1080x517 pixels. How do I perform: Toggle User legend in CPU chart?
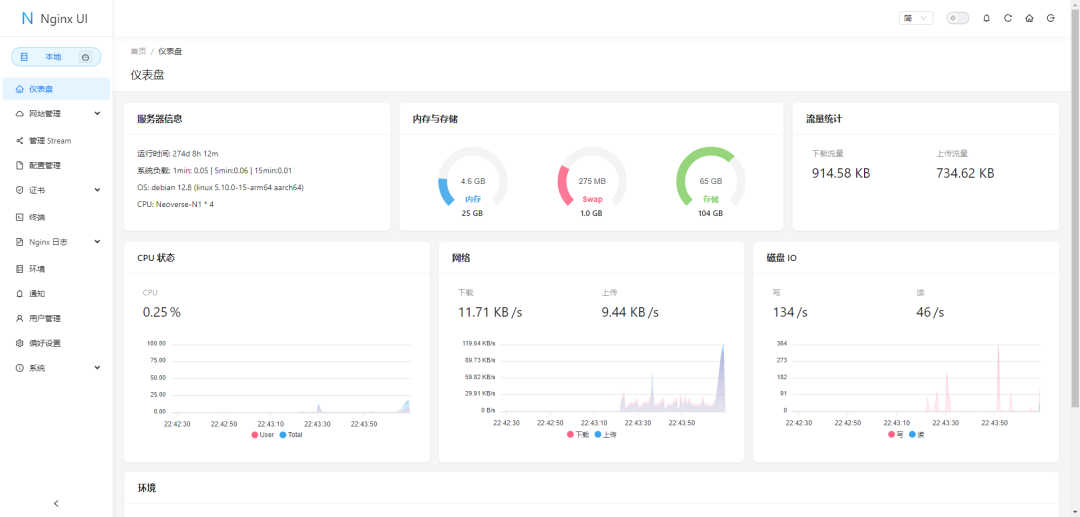click(262, 435)
